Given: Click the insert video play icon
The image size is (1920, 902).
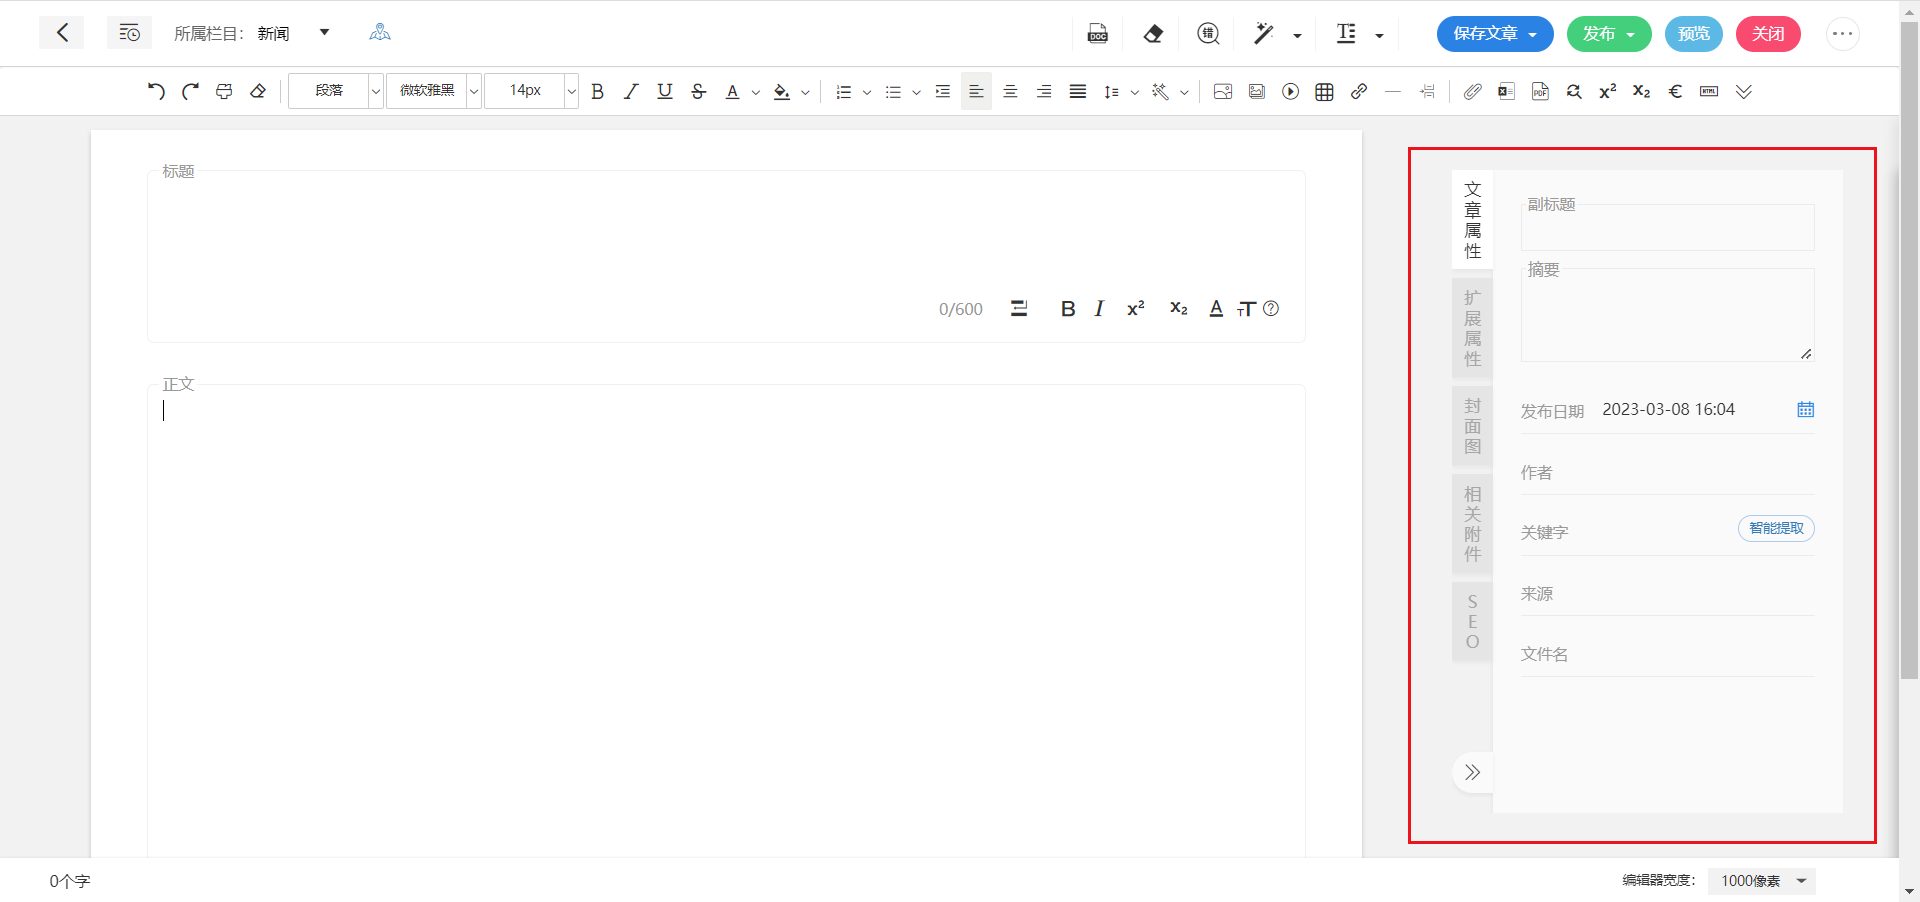Looking at the screenshot, I should pyautogui.click(x=1290, y=92).
